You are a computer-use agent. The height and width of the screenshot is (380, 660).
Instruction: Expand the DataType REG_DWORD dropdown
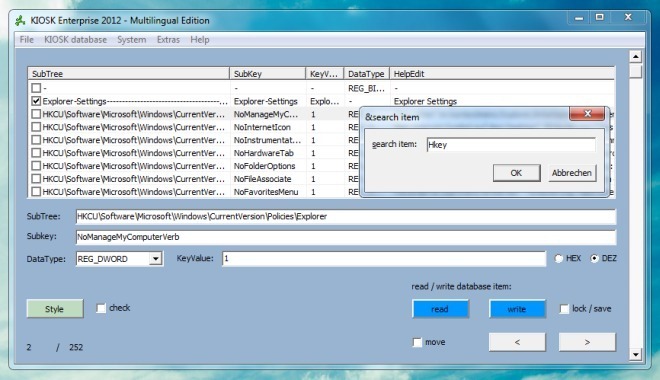(156, 258)
